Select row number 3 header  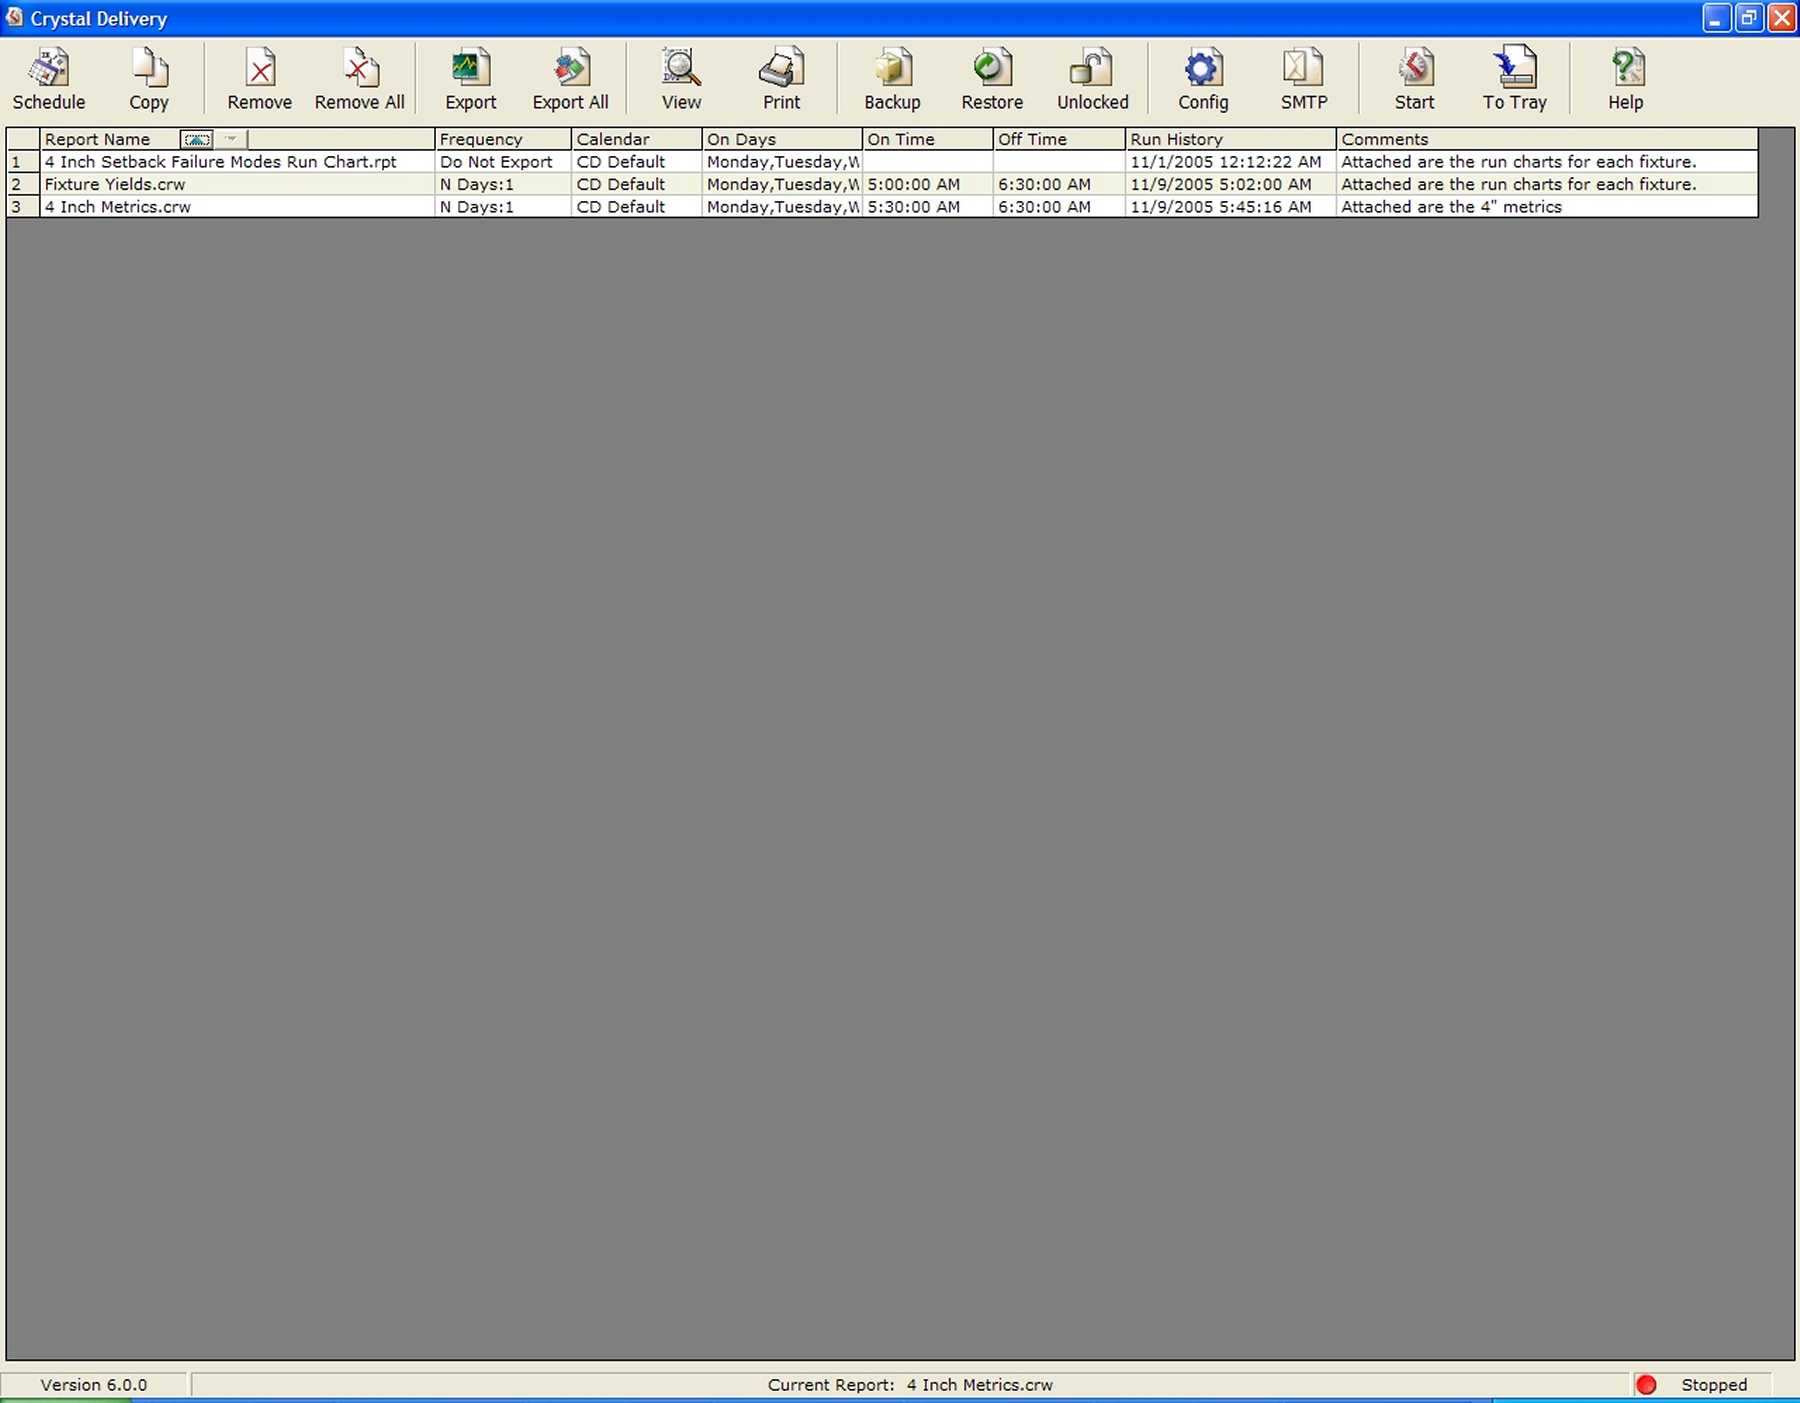point(23,207)
